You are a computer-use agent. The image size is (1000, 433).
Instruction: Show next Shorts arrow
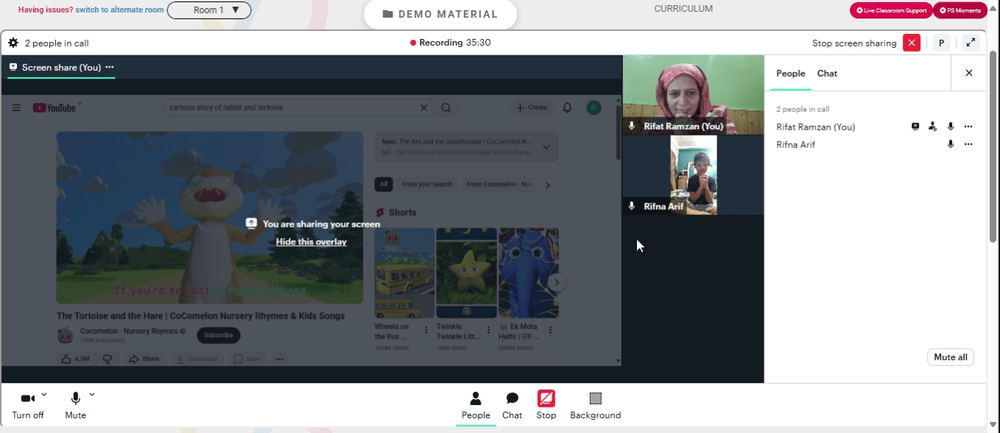pyautogui.click(x=557, y=283)
